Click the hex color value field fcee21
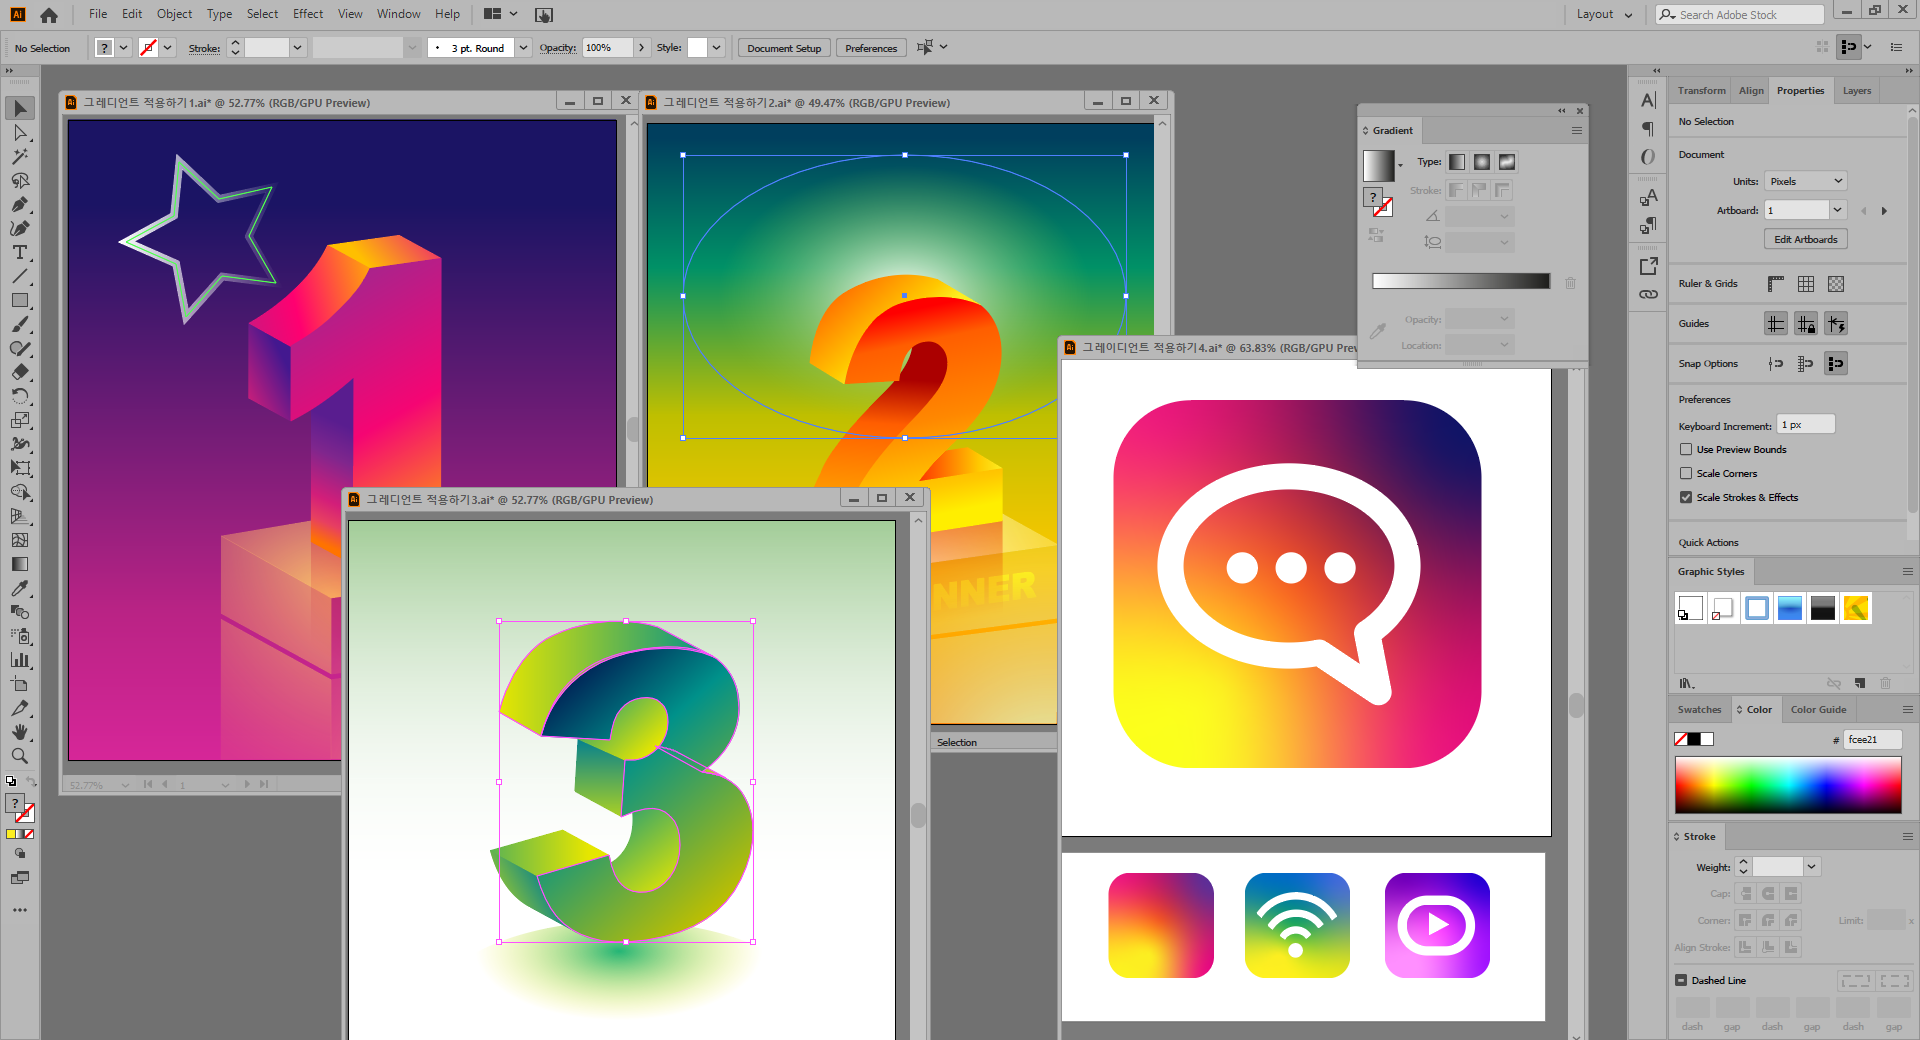The image size is (1920, 1040). tap(1872, 740)
